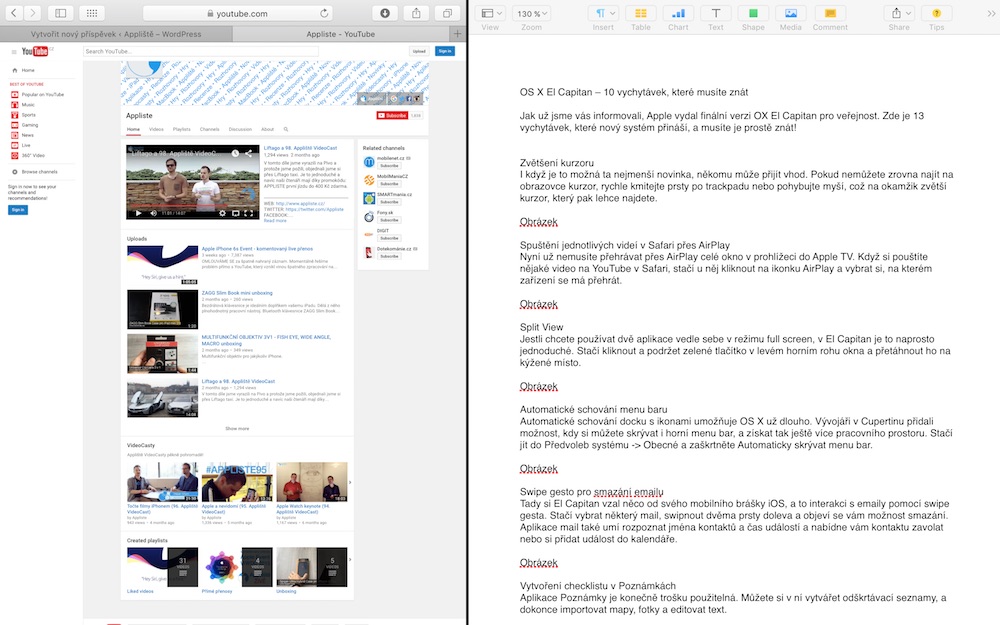1000x625 pixels.
Task: Expand the View dropdown in Pages
Action: (490, 14)
